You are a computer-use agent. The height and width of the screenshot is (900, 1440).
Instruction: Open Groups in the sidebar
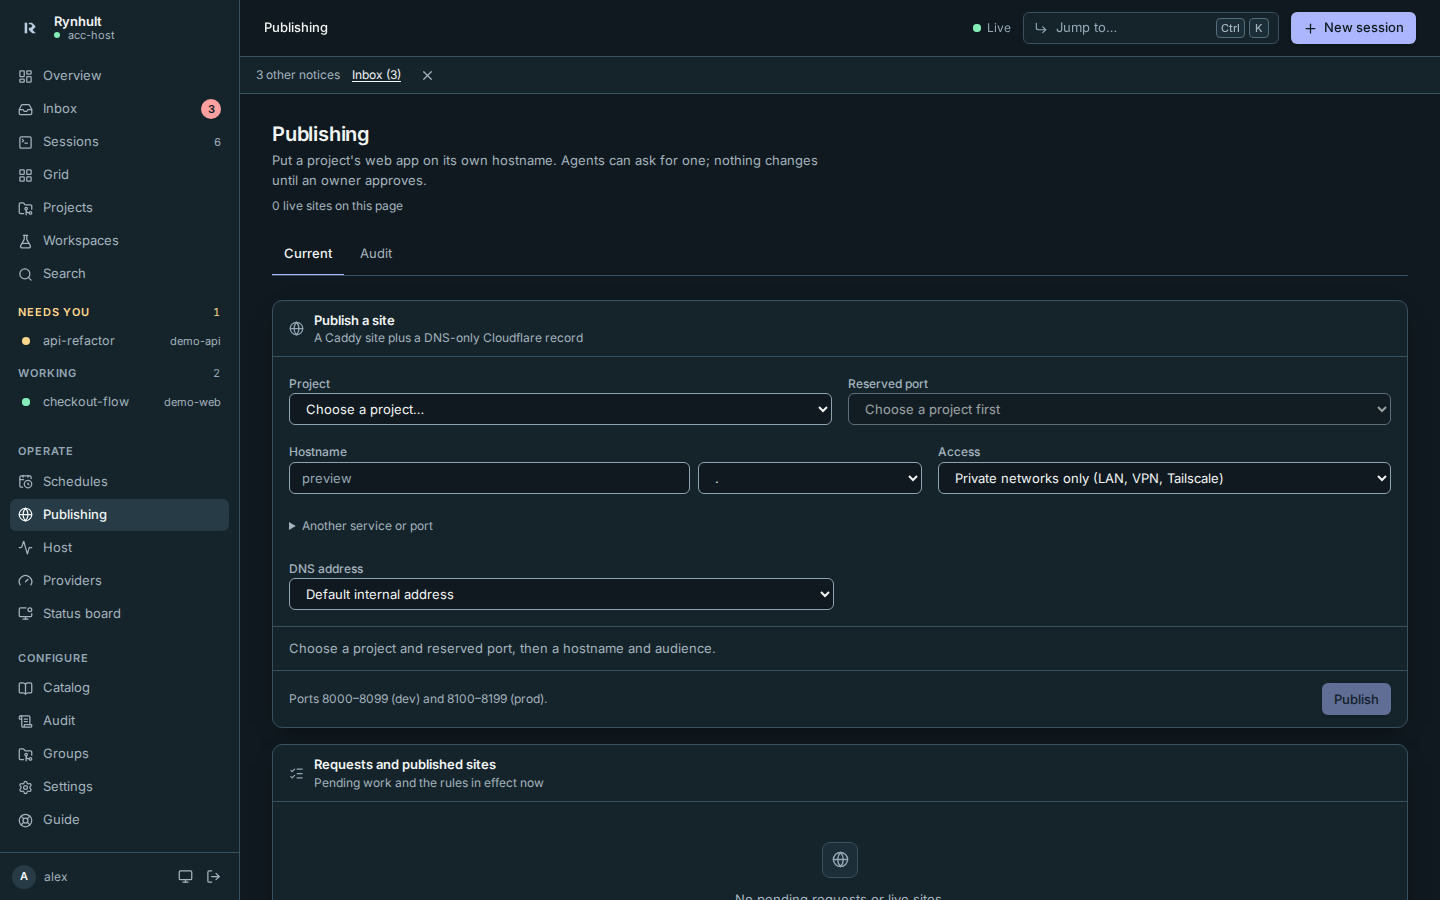[x=119, y=754]
